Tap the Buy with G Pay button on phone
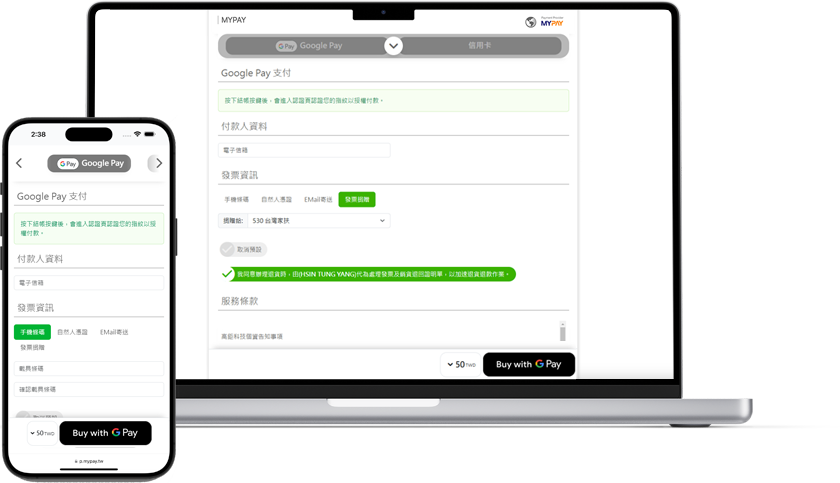This screenshot has height=483, width=840. 105,433
